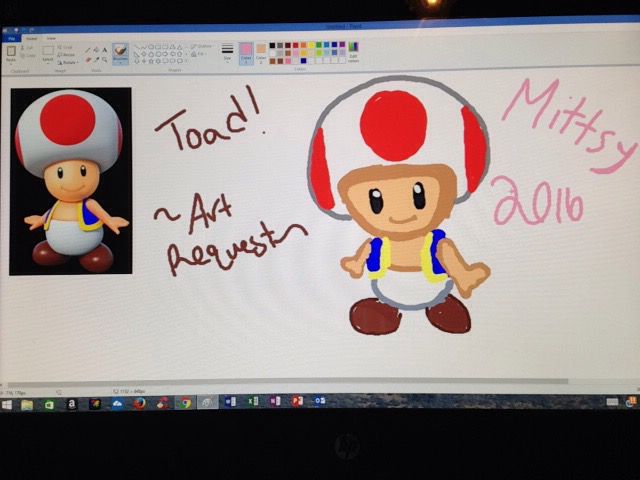
Task: Switch to Word from the taskbar
Action: tap(230, 402)
